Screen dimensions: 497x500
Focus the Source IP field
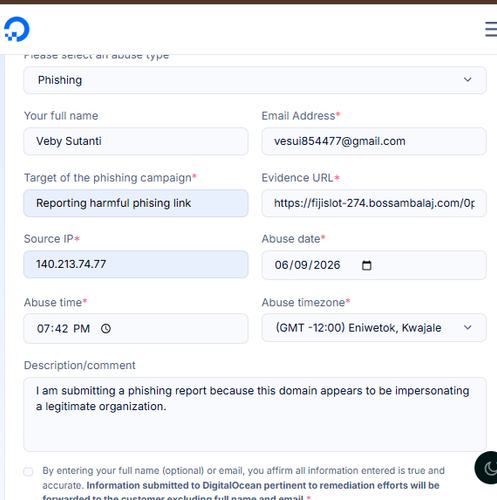click(136, 264)
